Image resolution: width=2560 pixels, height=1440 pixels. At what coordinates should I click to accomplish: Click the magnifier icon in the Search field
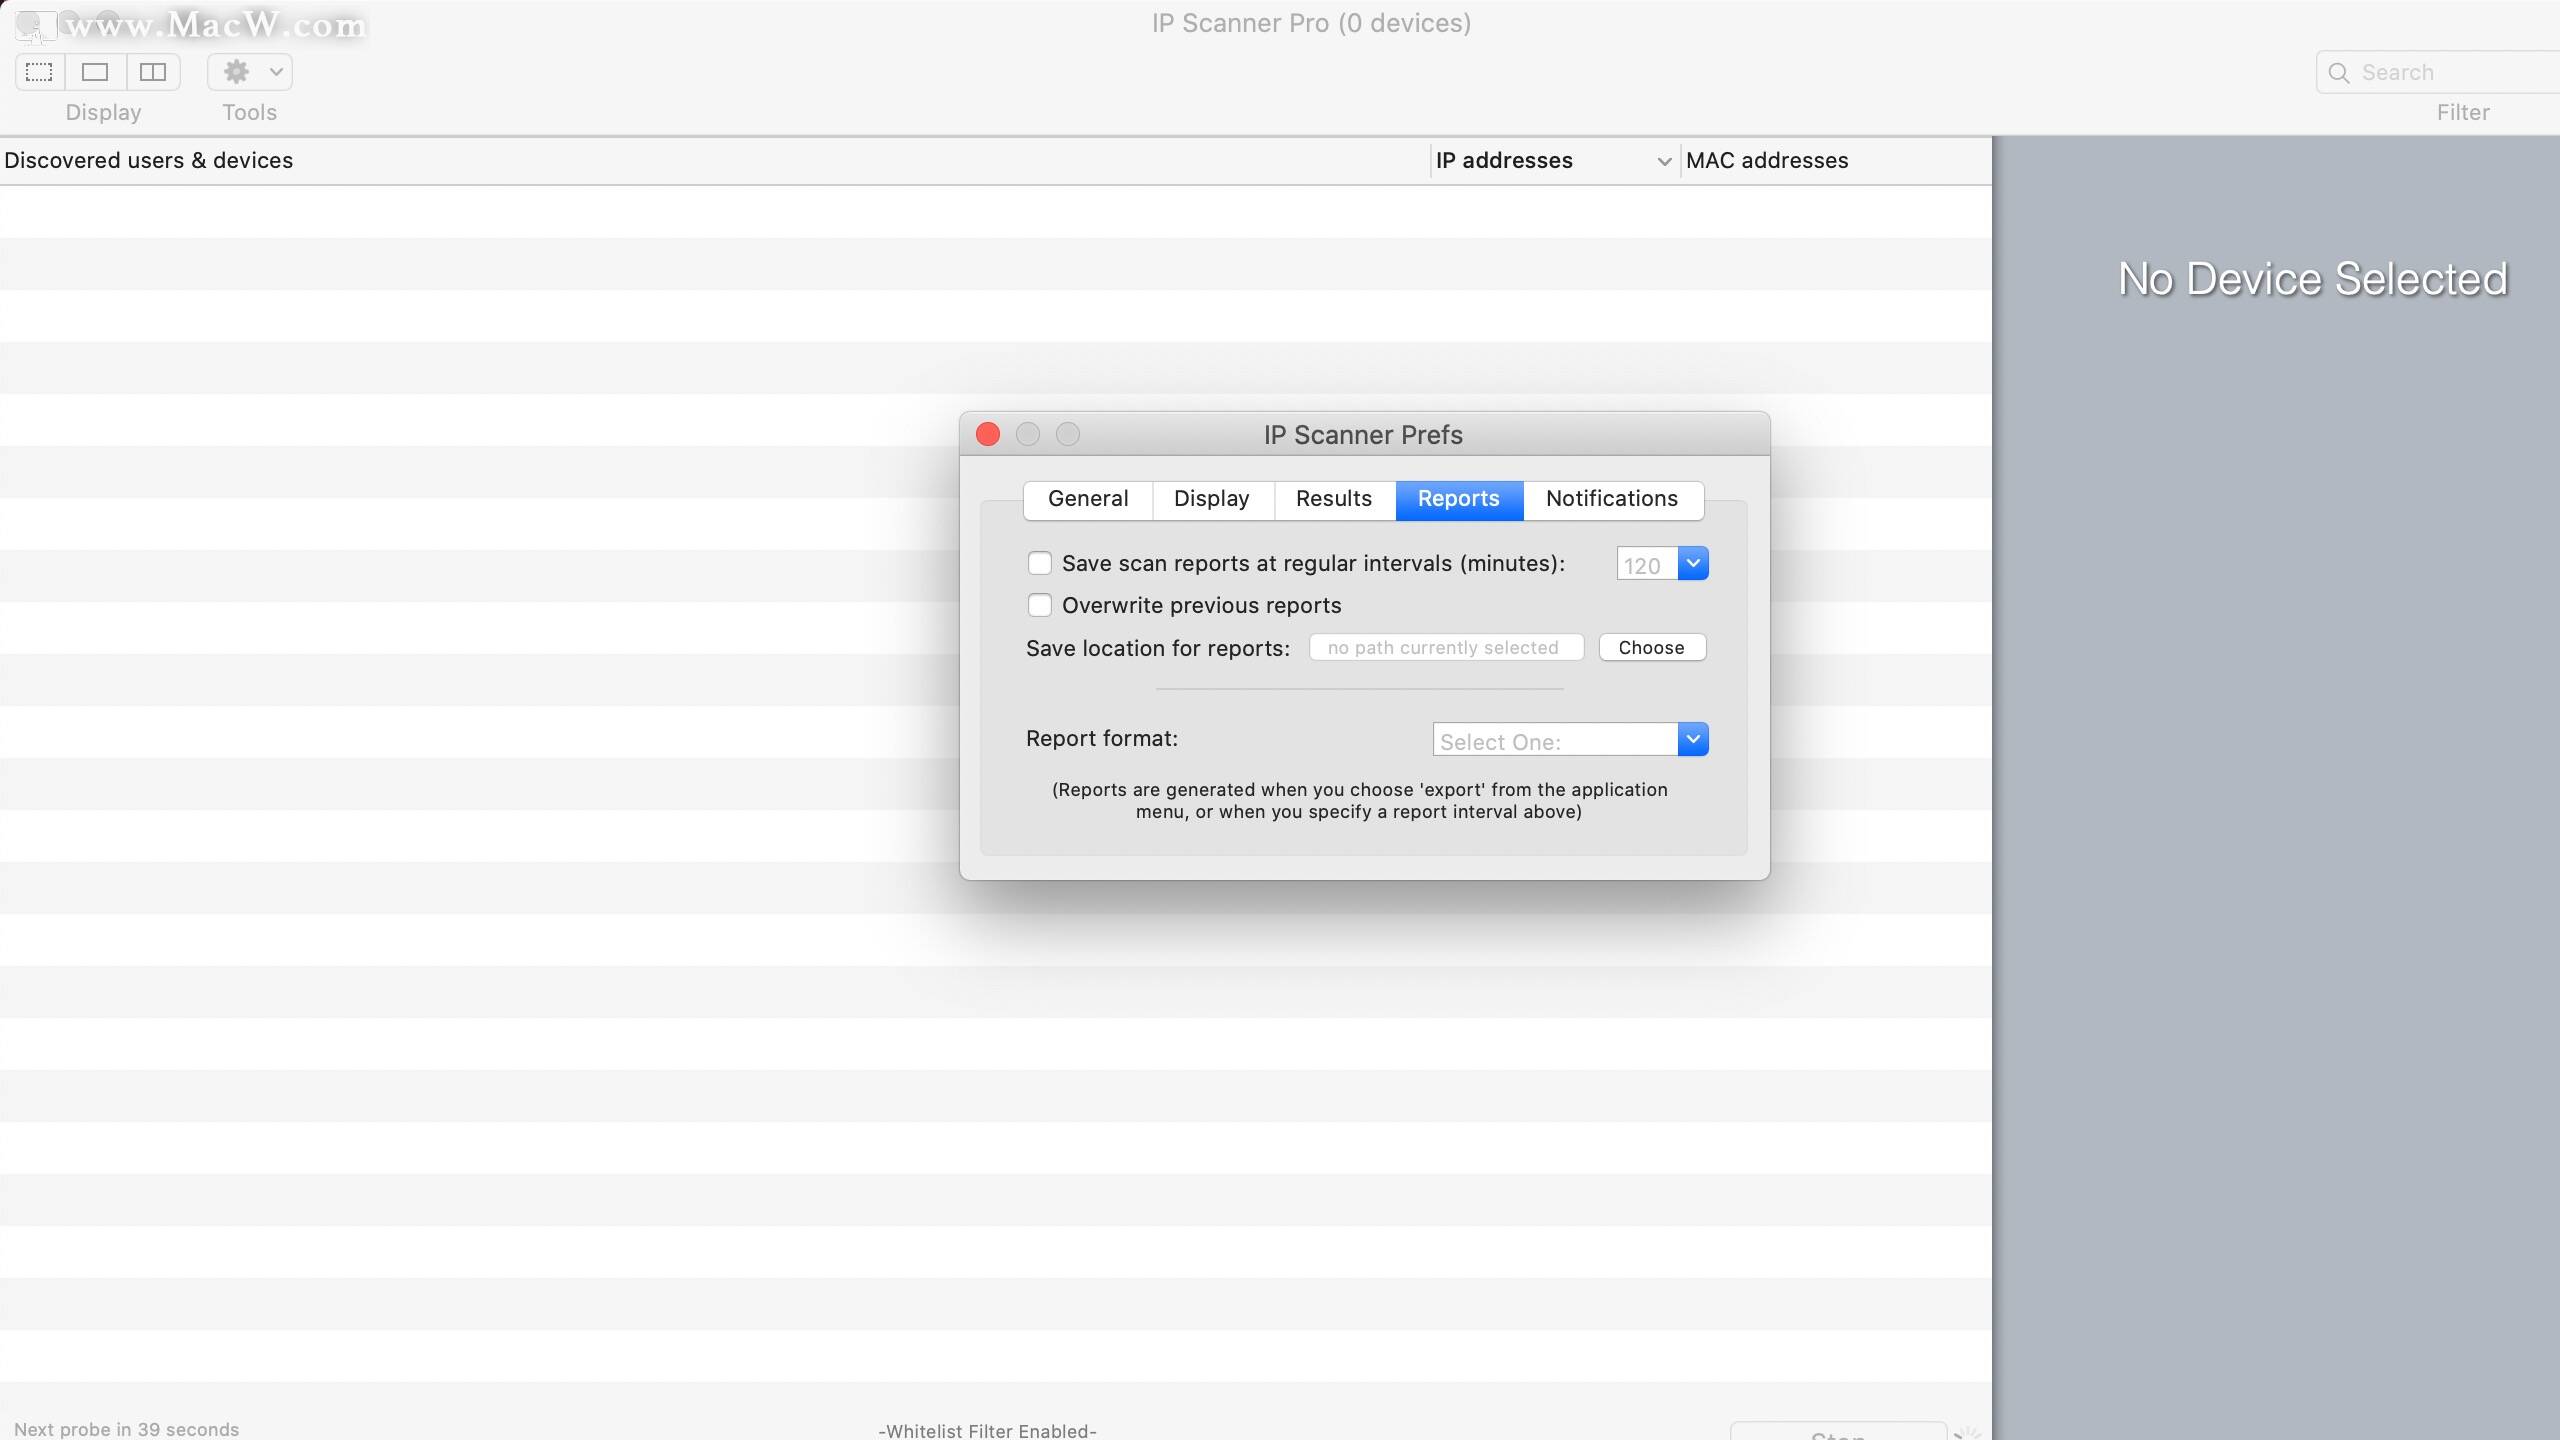2339,72
